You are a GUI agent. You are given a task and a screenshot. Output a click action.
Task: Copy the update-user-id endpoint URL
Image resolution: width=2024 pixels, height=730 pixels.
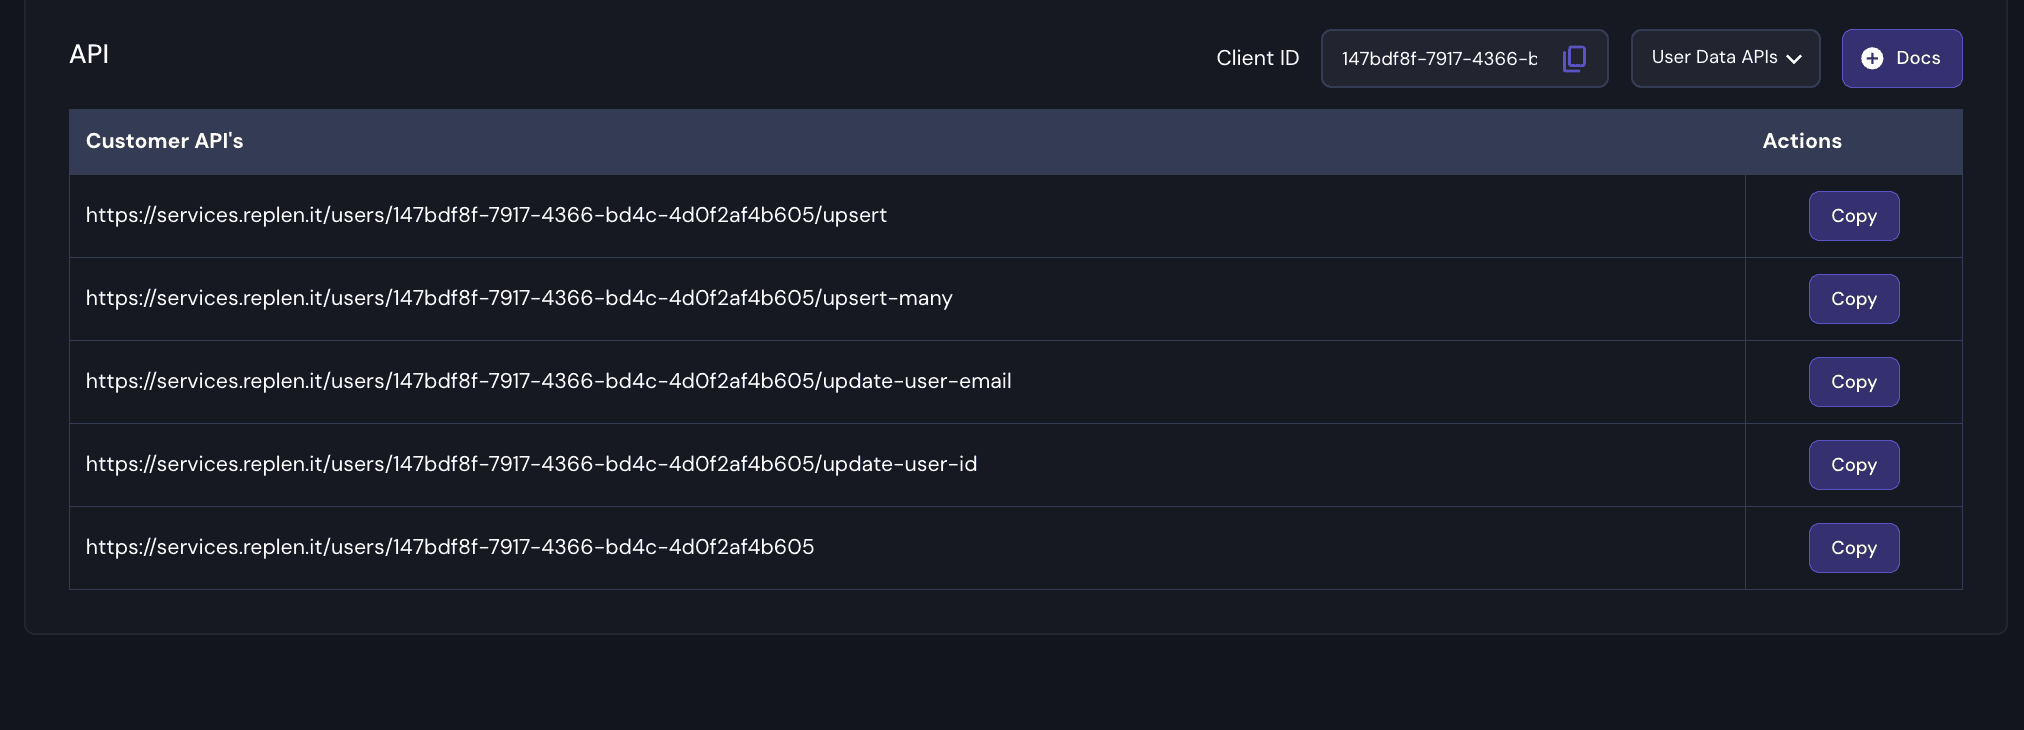(1853, 465)
